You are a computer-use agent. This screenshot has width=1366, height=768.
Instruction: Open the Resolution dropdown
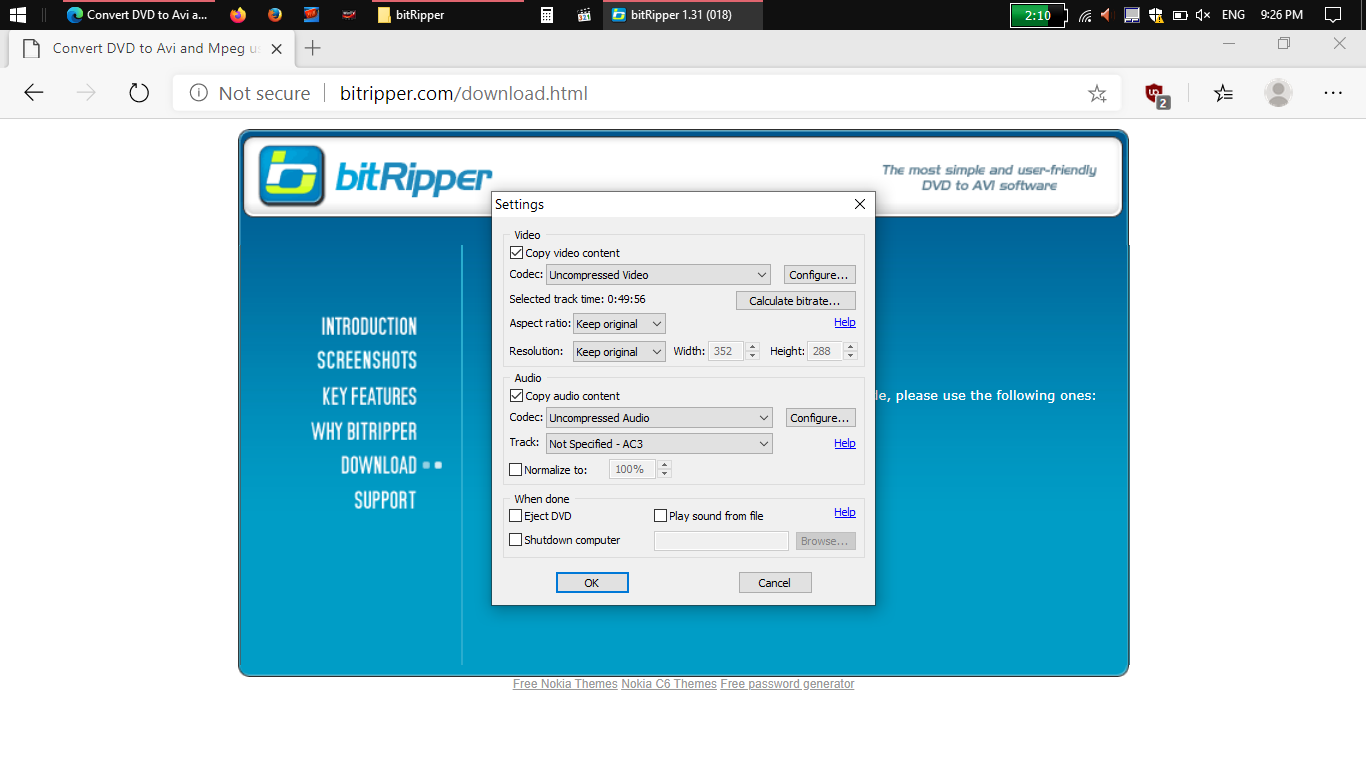click(619, 352)
